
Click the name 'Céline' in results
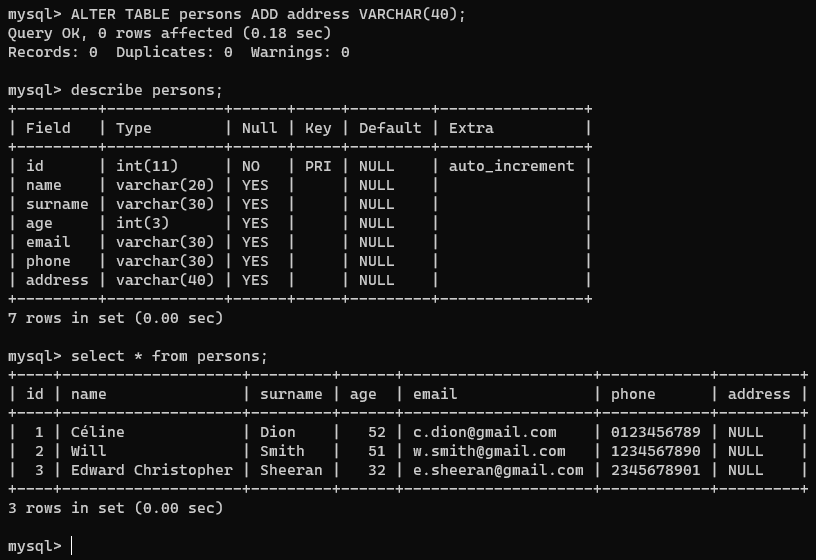click(97, 432)
